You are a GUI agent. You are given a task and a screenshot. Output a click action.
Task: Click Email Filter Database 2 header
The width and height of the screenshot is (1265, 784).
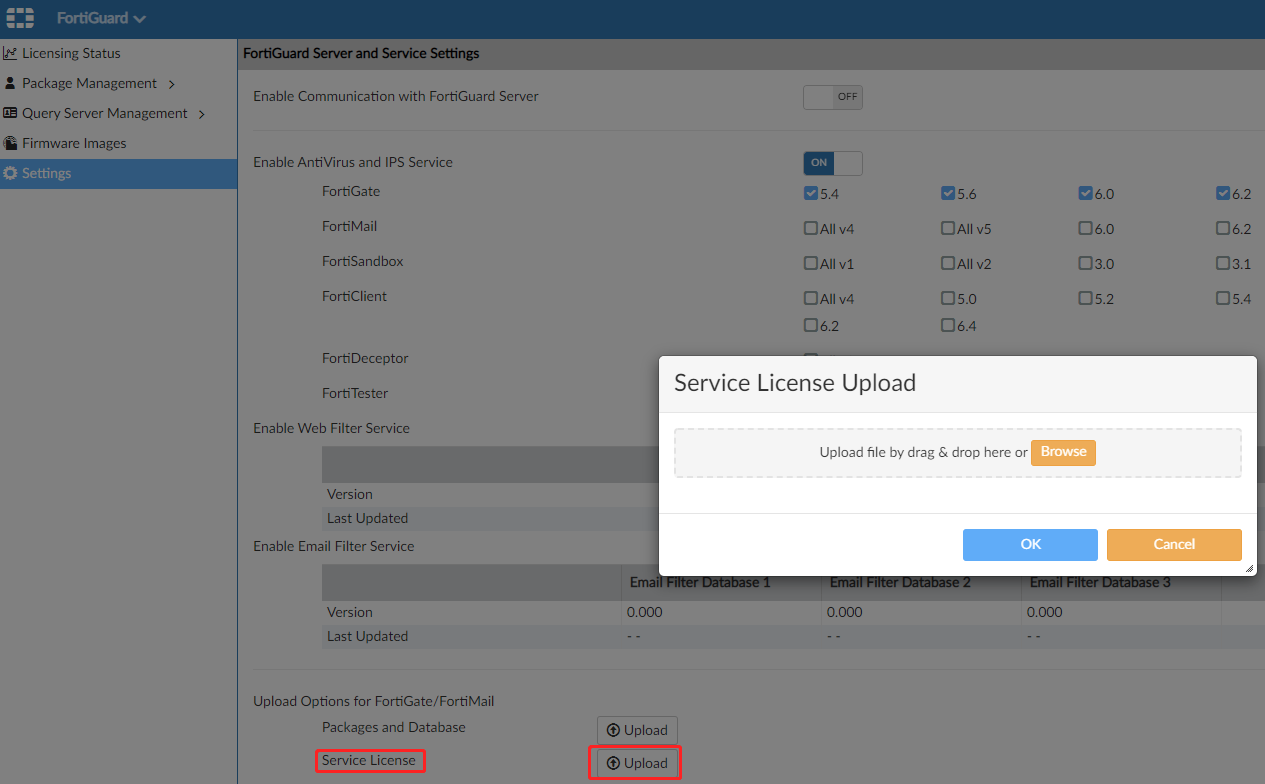[900, 582]
